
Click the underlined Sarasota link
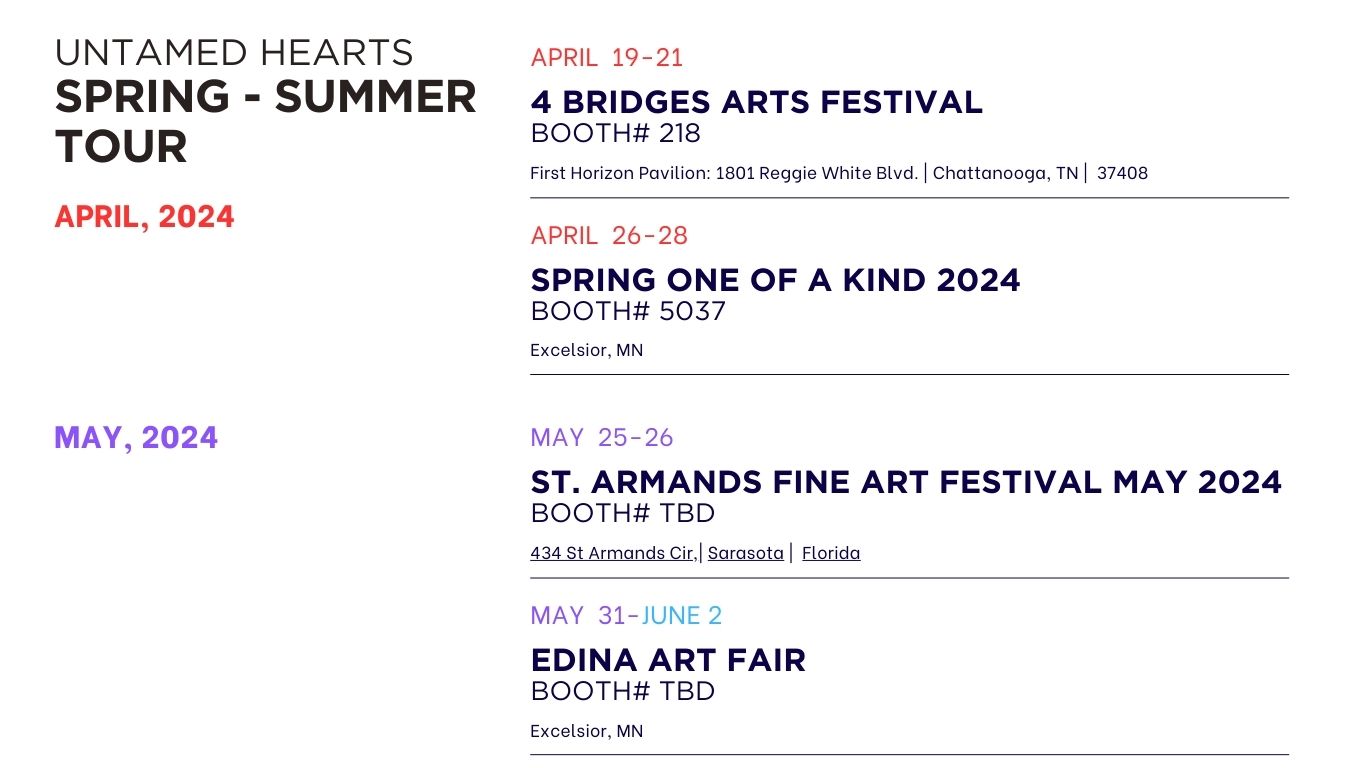(746, 552)
